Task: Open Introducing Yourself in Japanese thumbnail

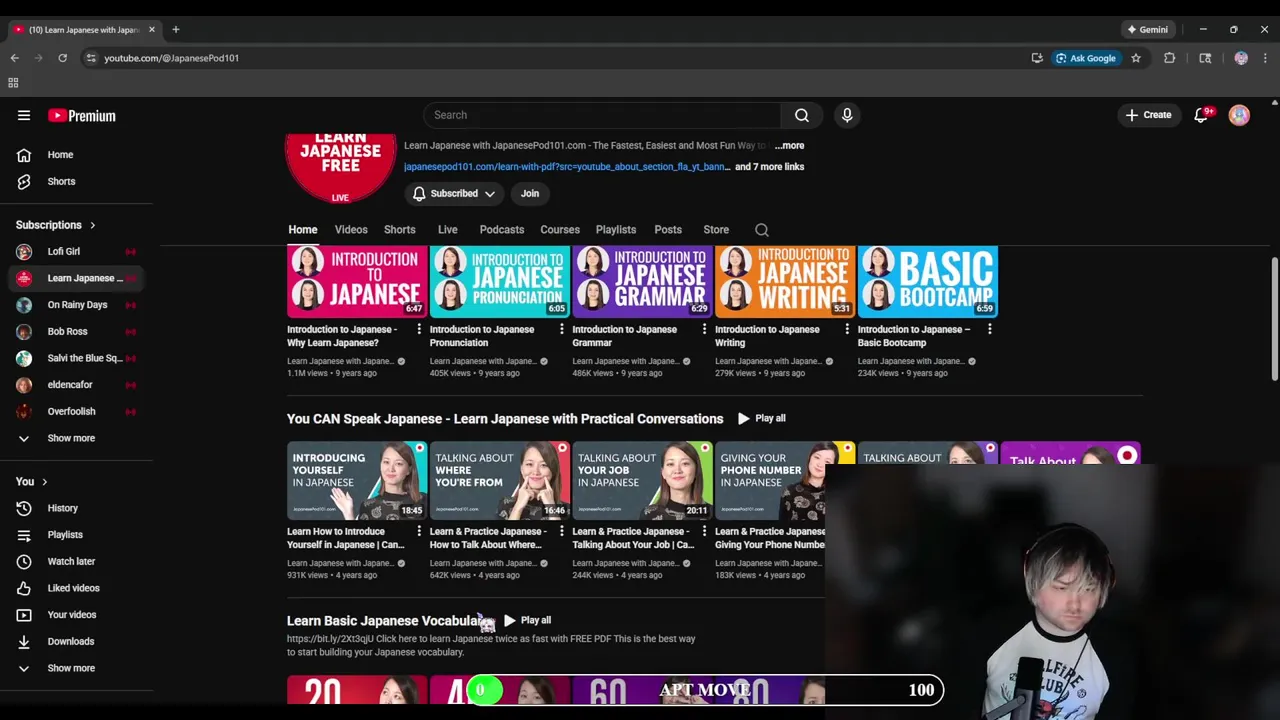Action: (x=357, y=480)
